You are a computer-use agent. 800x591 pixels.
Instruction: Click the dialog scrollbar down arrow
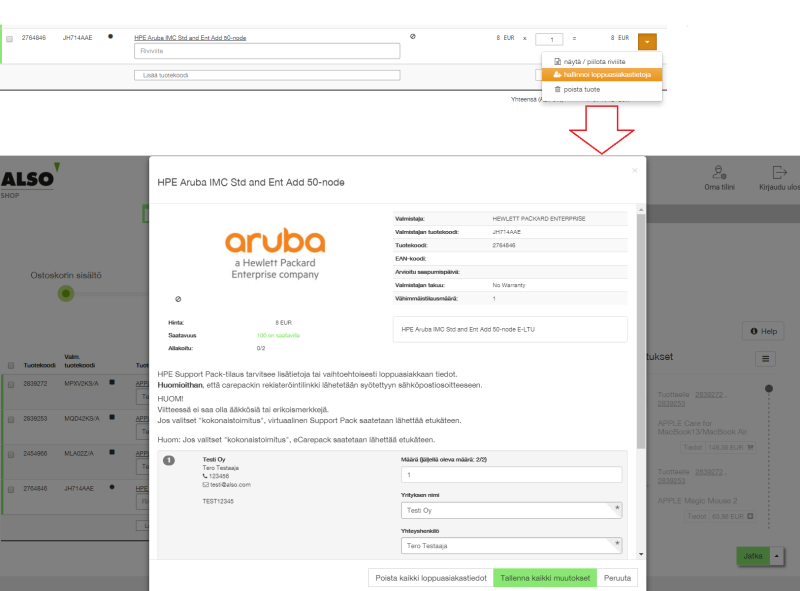point(641,554)
